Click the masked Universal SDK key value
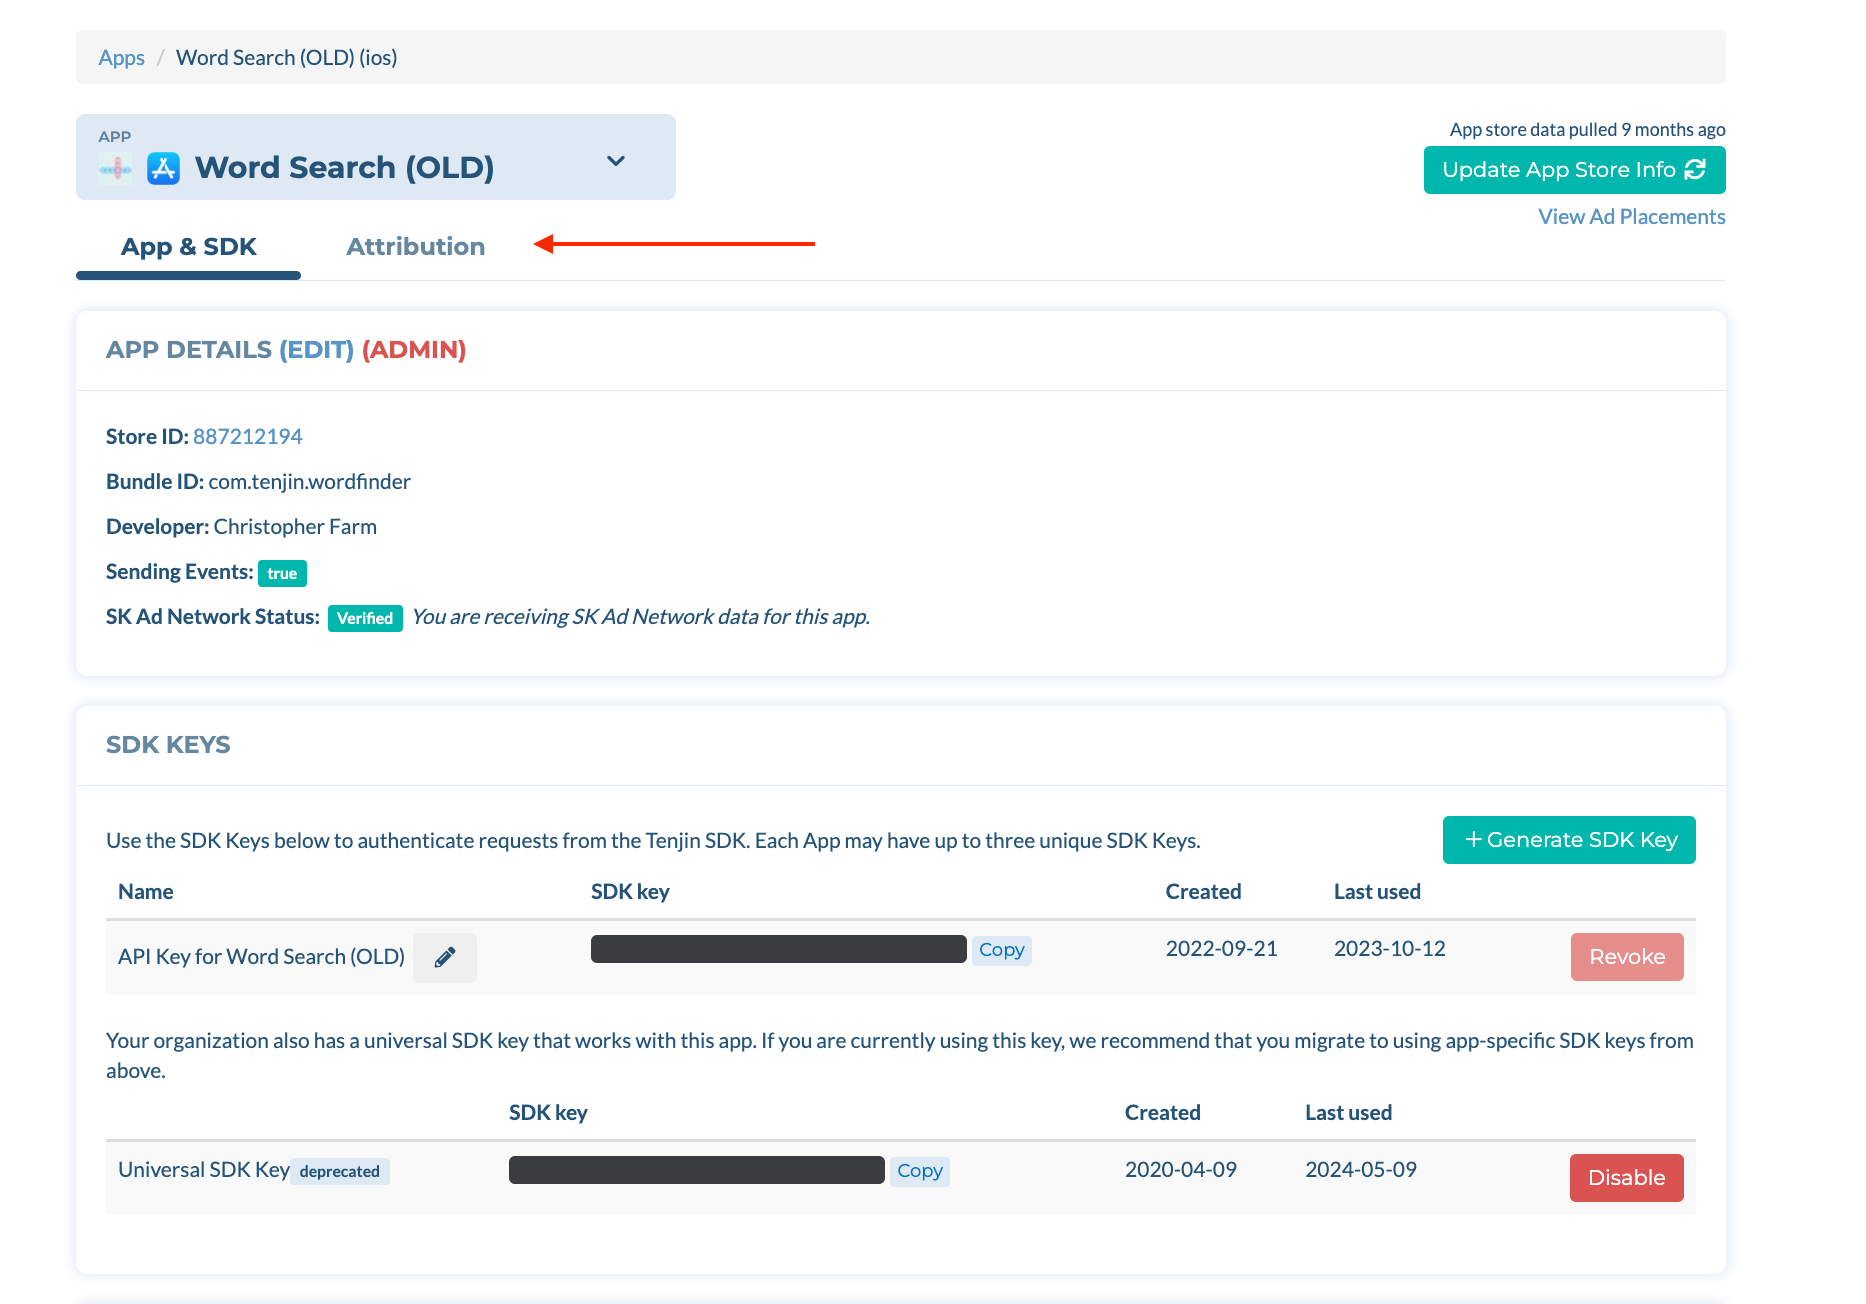The height and width of the screenshot is (1304, 1866). point(697,1170)
